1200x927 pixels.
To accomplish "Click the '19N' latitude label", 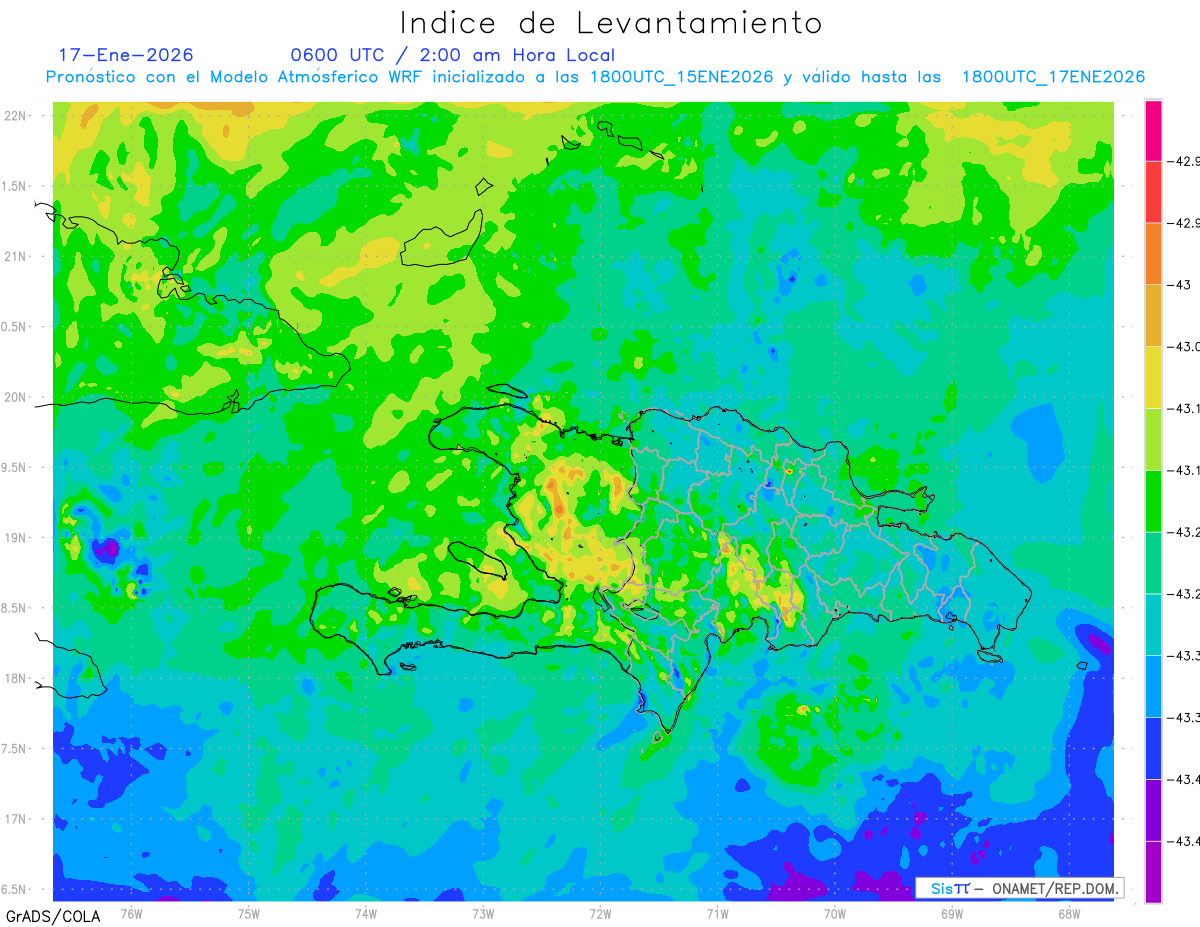I will pyautogui.click(x=16, y=538).
